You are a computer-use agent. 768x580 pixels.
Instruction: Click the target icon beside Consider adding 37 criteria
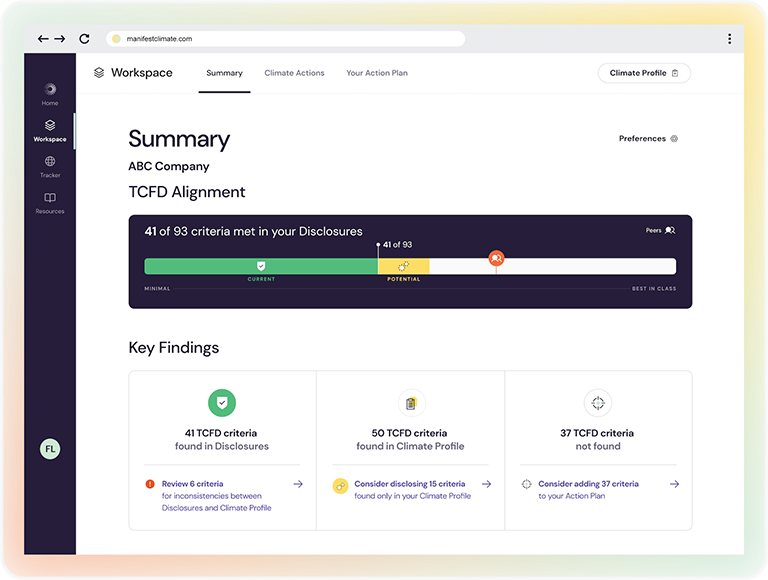[x=526, y=484]
